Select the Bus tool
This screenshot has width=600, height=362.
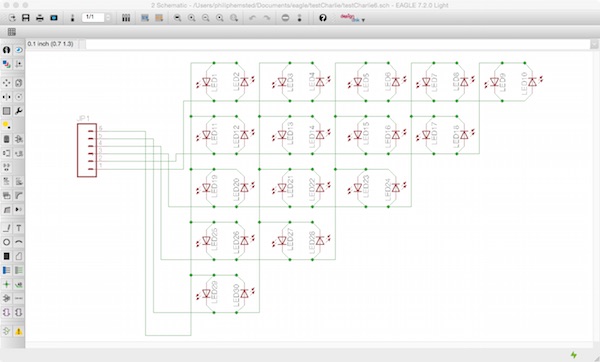point(7,271)
